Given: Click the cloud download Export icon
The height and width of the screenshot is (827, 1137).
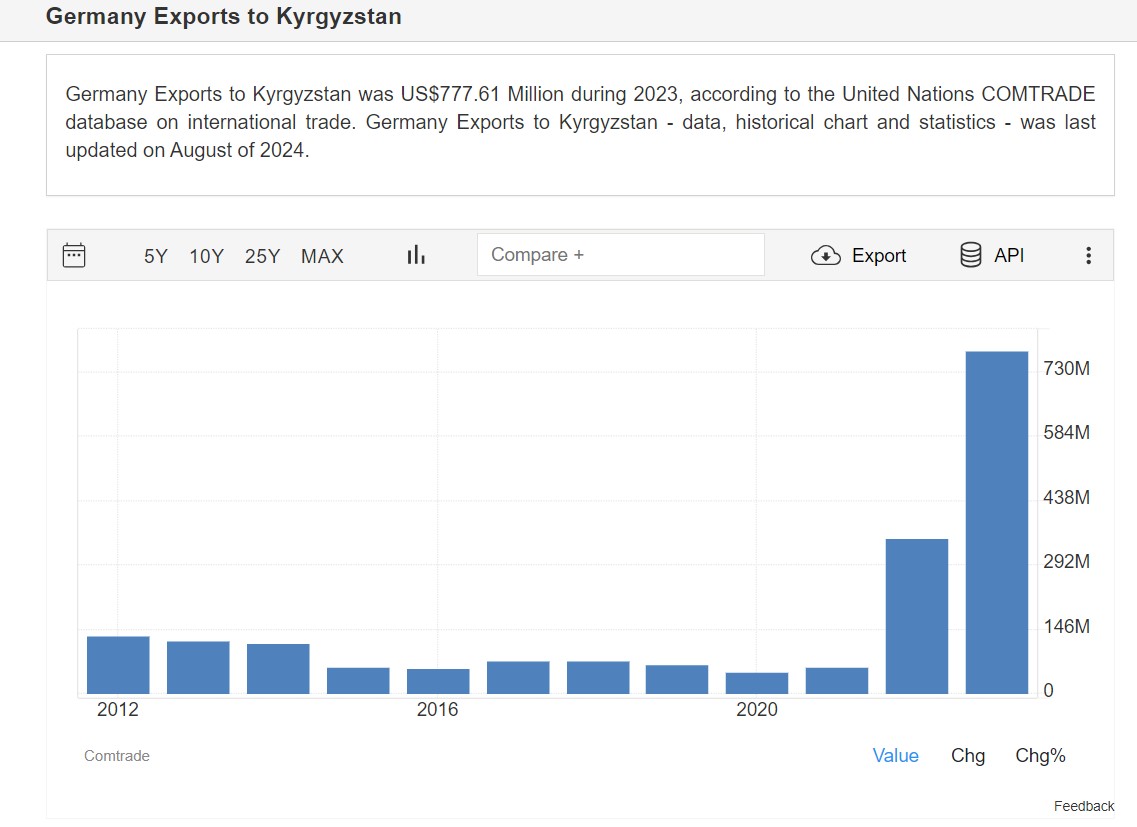Looking at the screenshot, I should coord(825,255).
